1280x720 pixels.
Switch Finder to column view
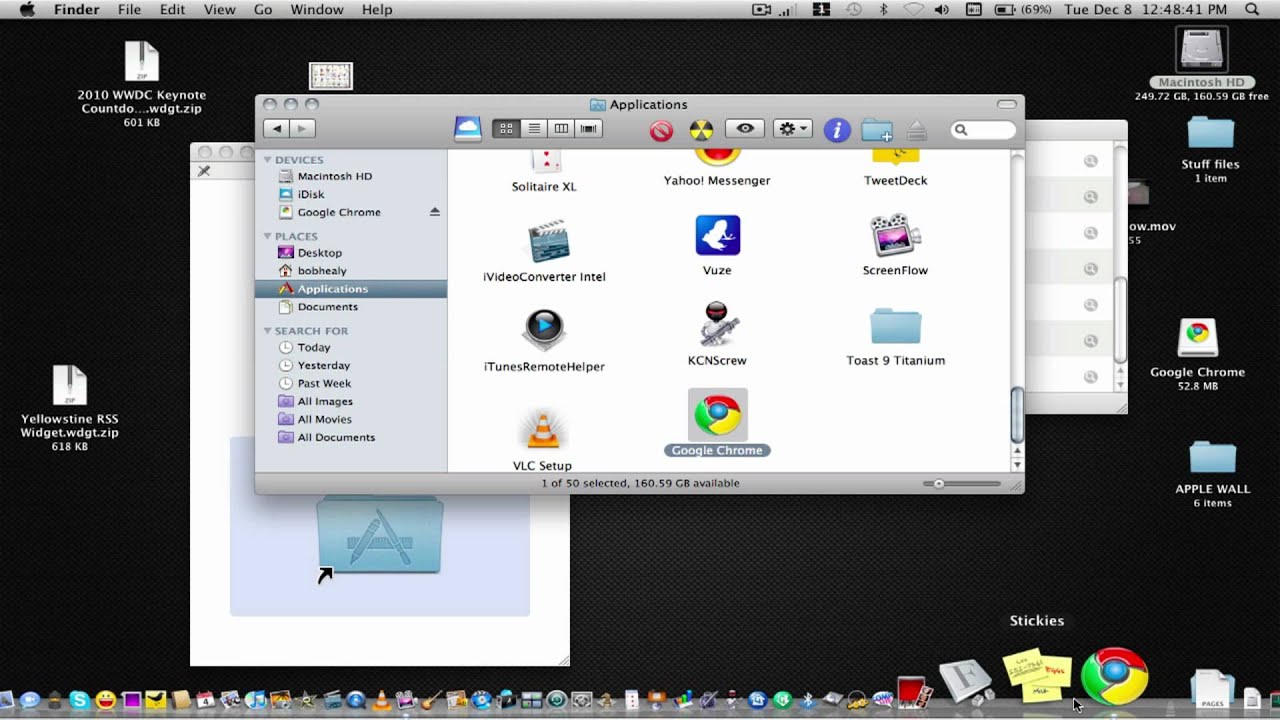pyautogui.click(x=561, y=129)
